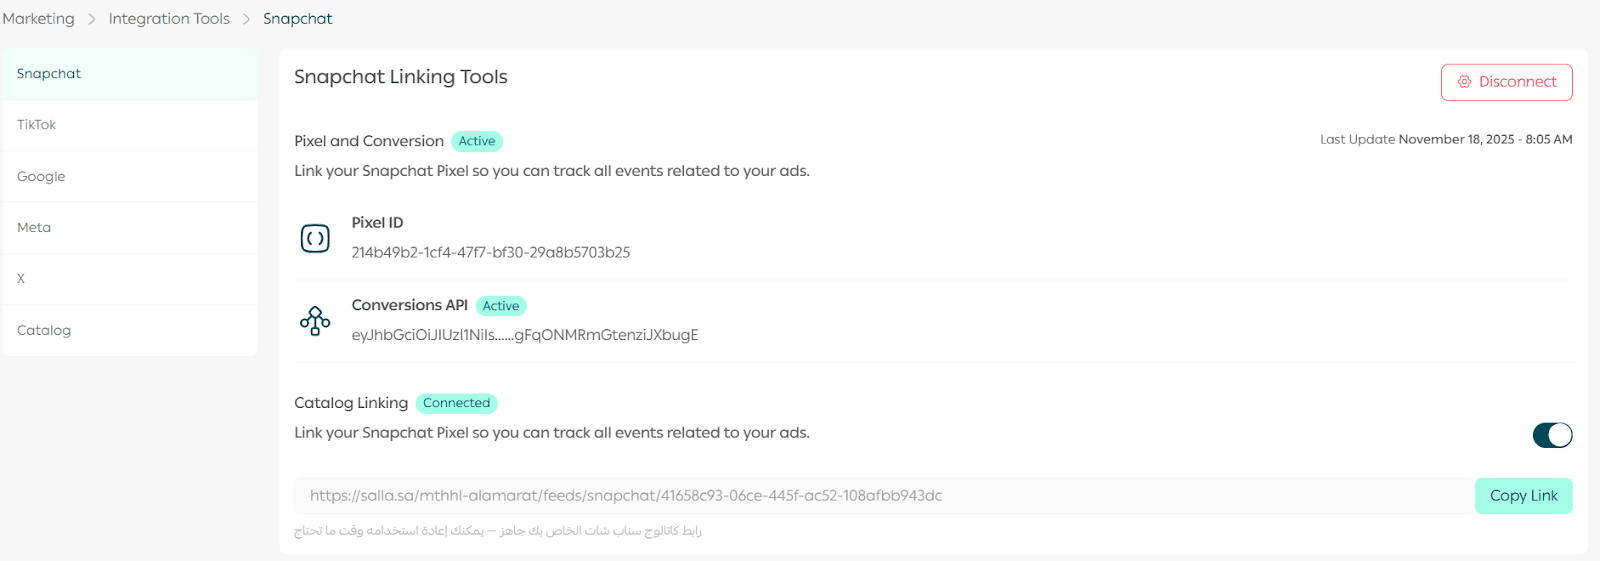Click the Conversions API network icon
The image size is (1600, 561).
(315, 321)
